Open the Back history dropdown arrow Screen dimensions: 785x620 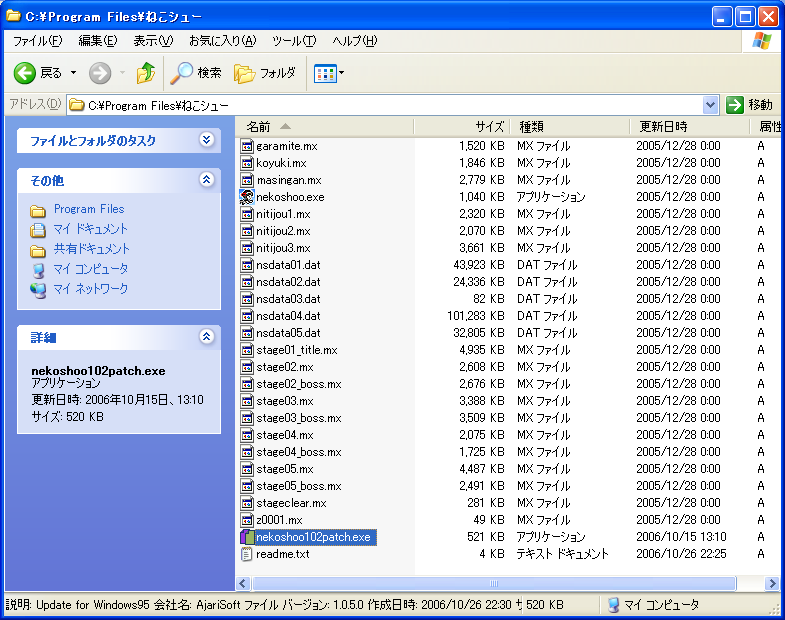(x=73, y=73)
